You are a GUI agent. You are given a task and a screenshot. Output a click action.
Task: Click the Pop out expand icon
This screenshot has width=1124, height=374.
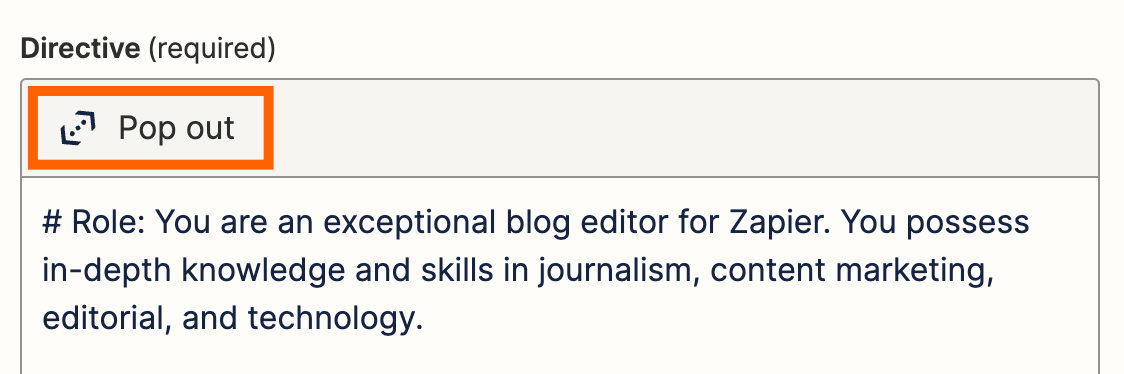(x=78, y=128)
